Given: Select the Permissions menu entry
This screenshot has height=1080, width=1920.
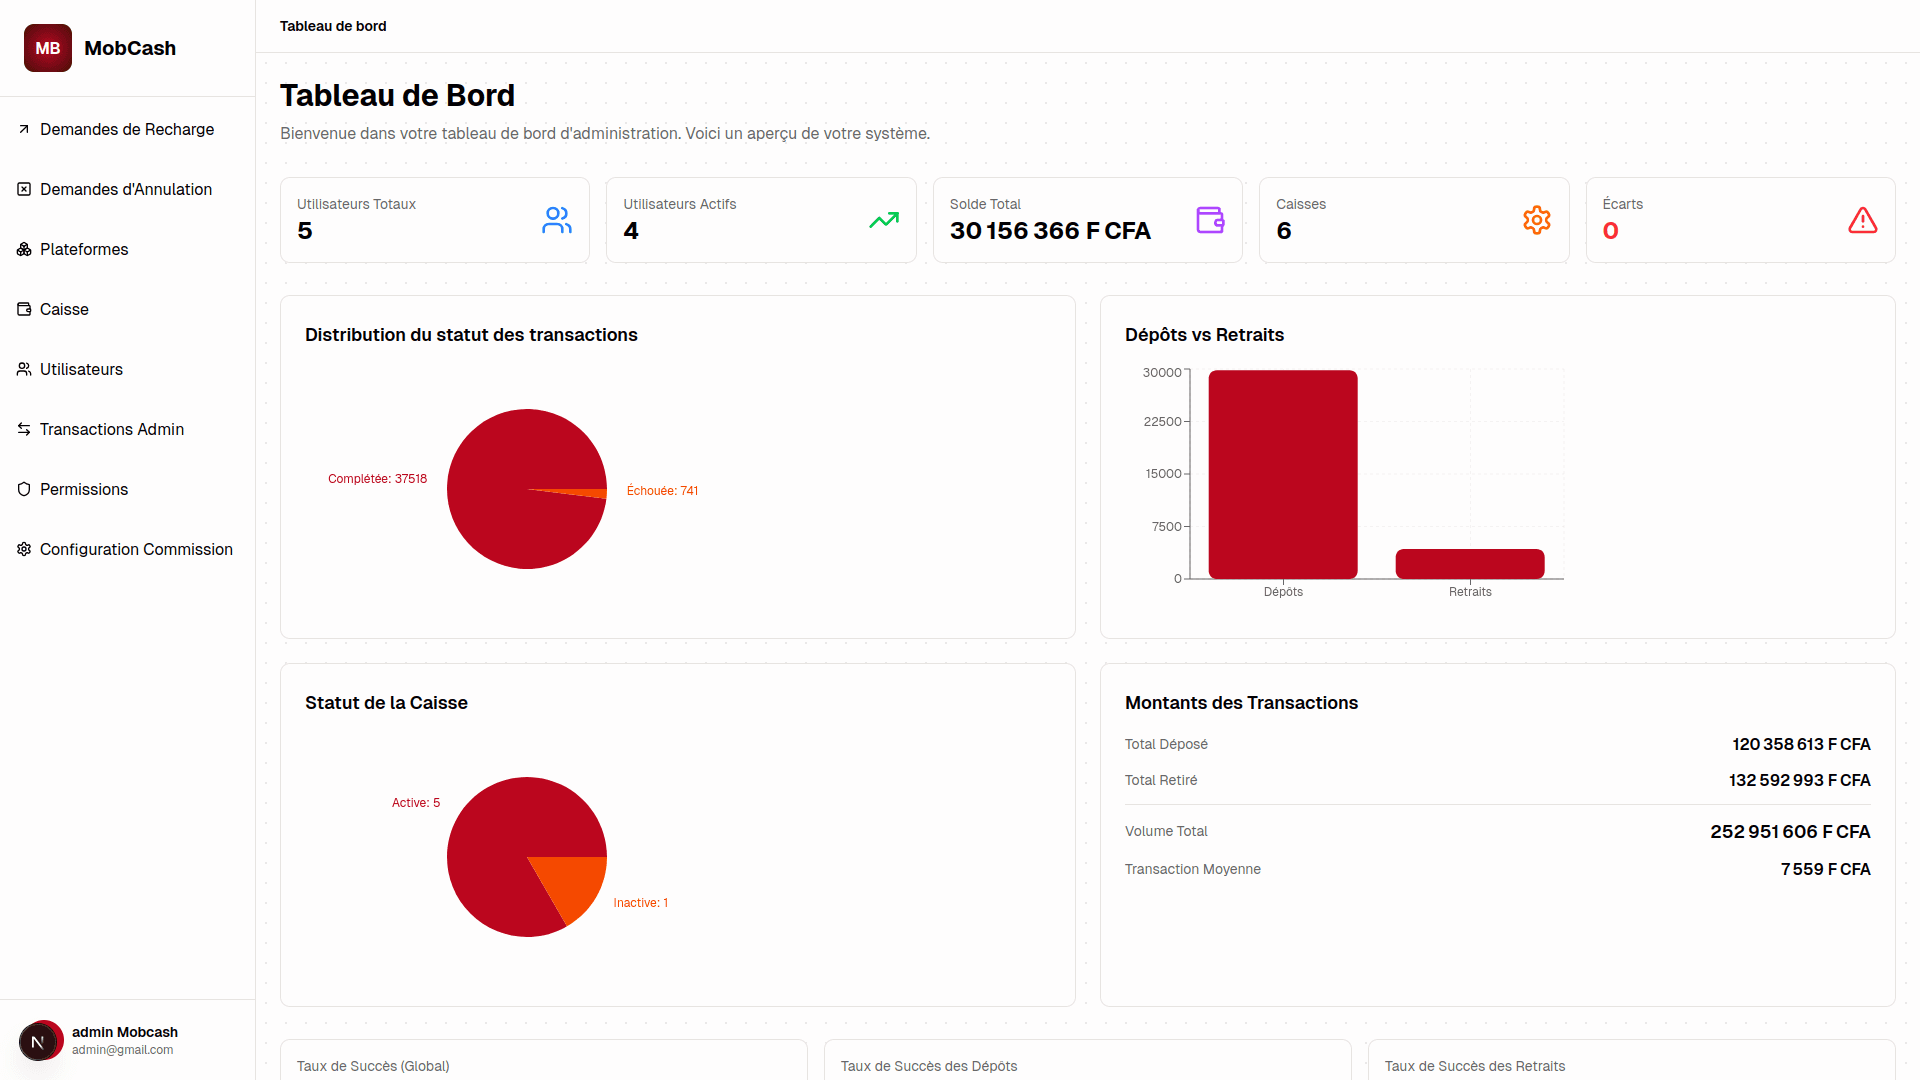Looking at the screenshot, I should coord(84,489).
